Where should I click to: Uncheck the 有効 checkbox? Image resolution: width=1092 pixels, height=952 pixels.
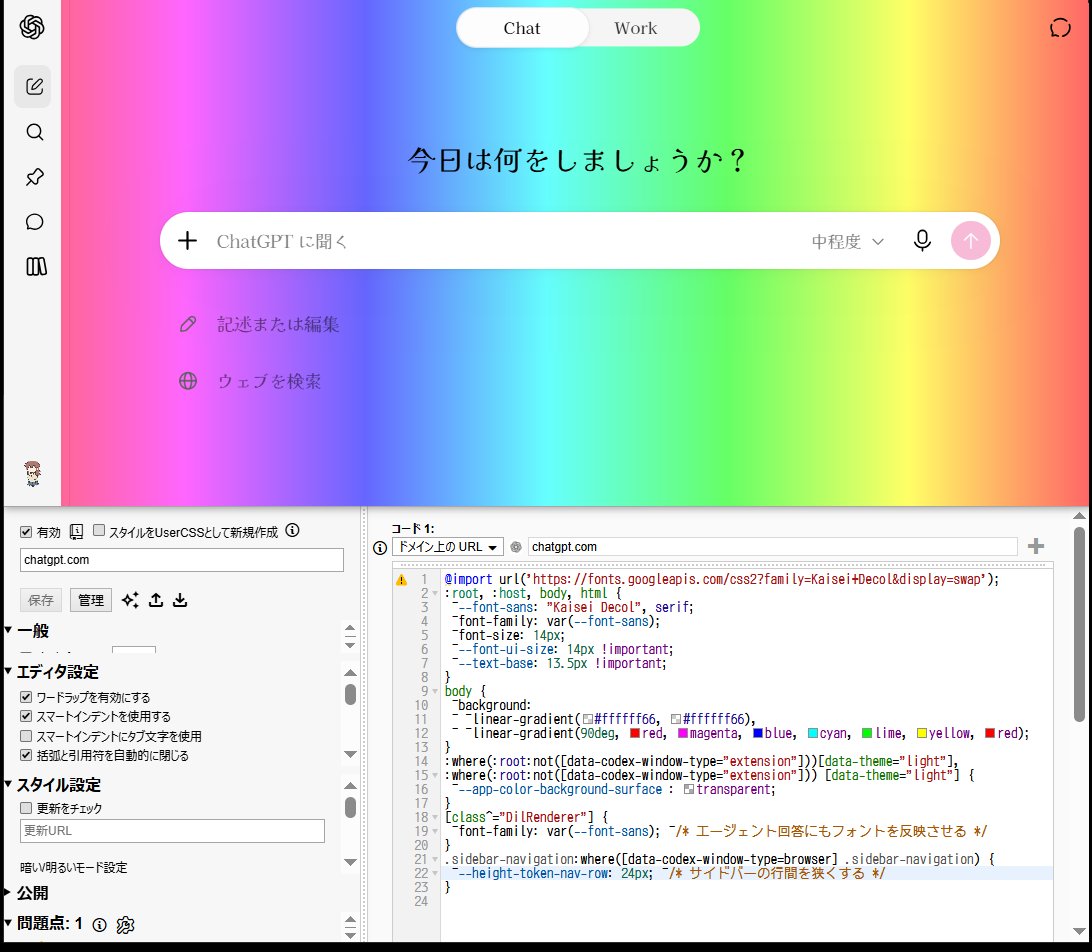tap(26, 532)
